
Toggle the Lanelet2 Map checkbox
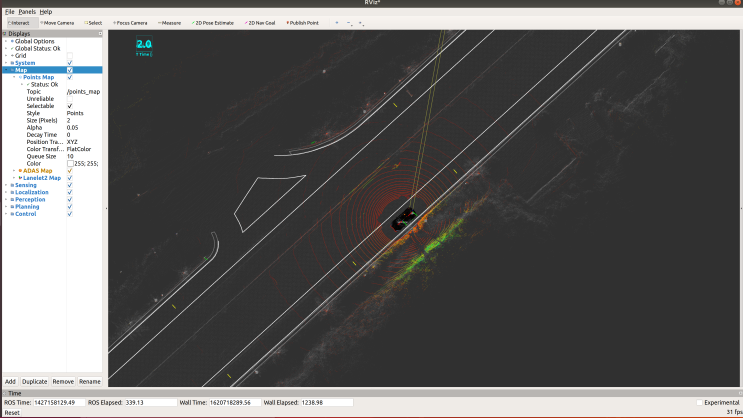(70, 178)
